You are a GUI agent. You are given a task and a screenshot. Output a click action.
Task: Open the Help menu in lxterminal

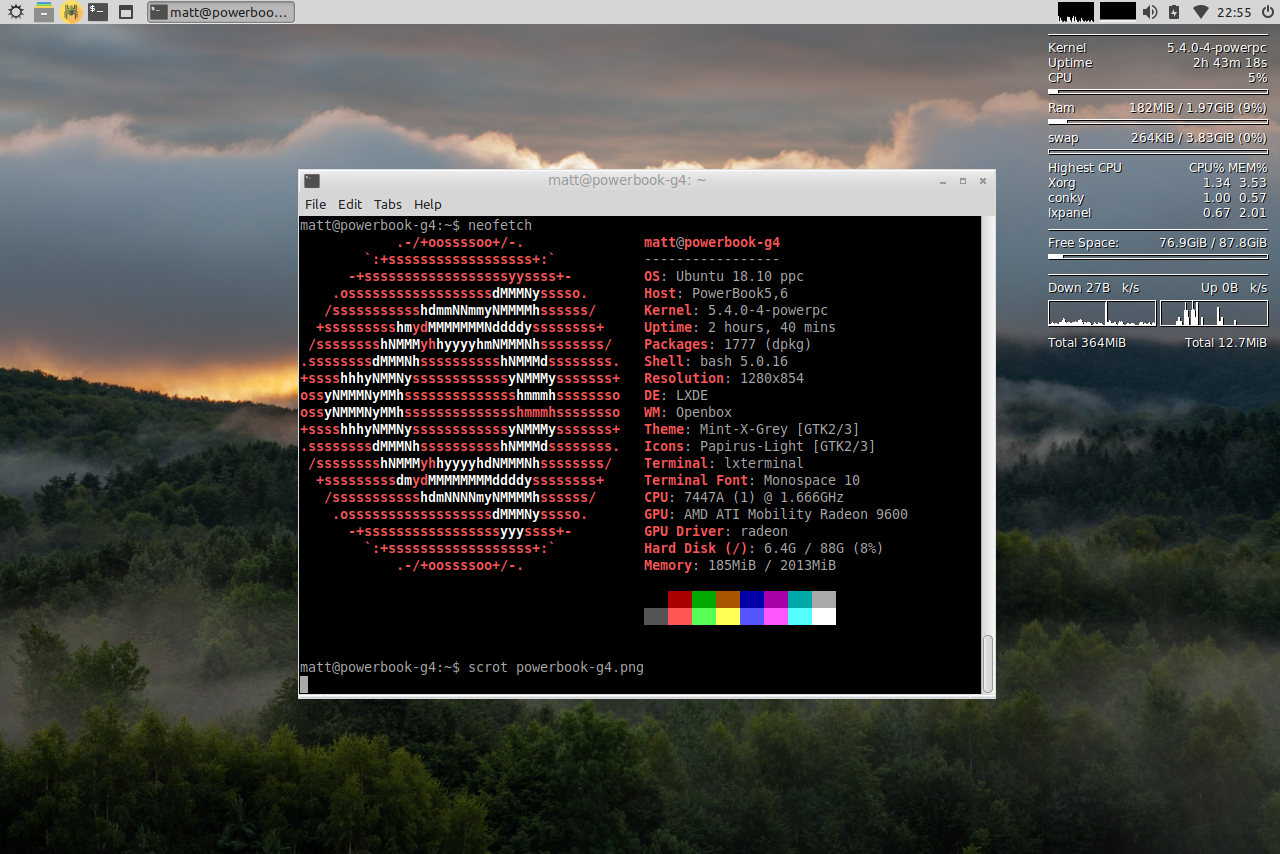(x=428, y=204)
